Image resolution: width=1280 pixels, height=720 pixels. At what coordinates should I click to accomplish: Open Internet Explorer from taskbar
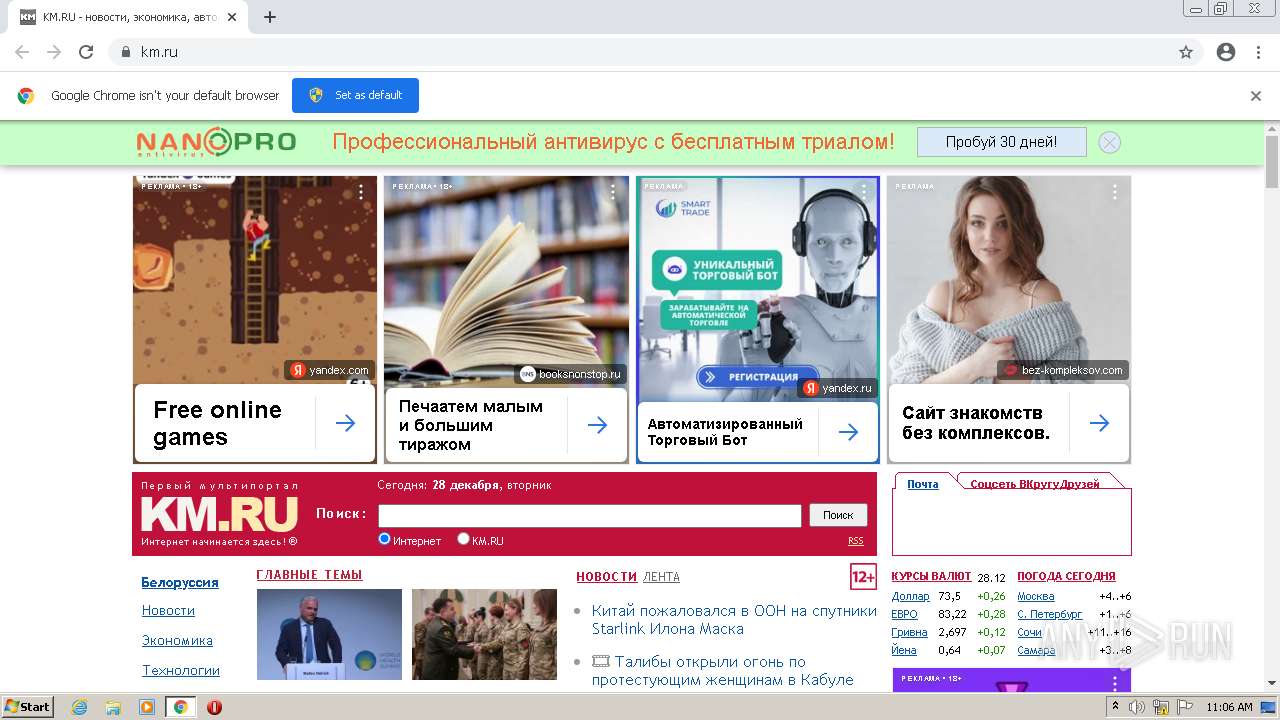[80, 707]
